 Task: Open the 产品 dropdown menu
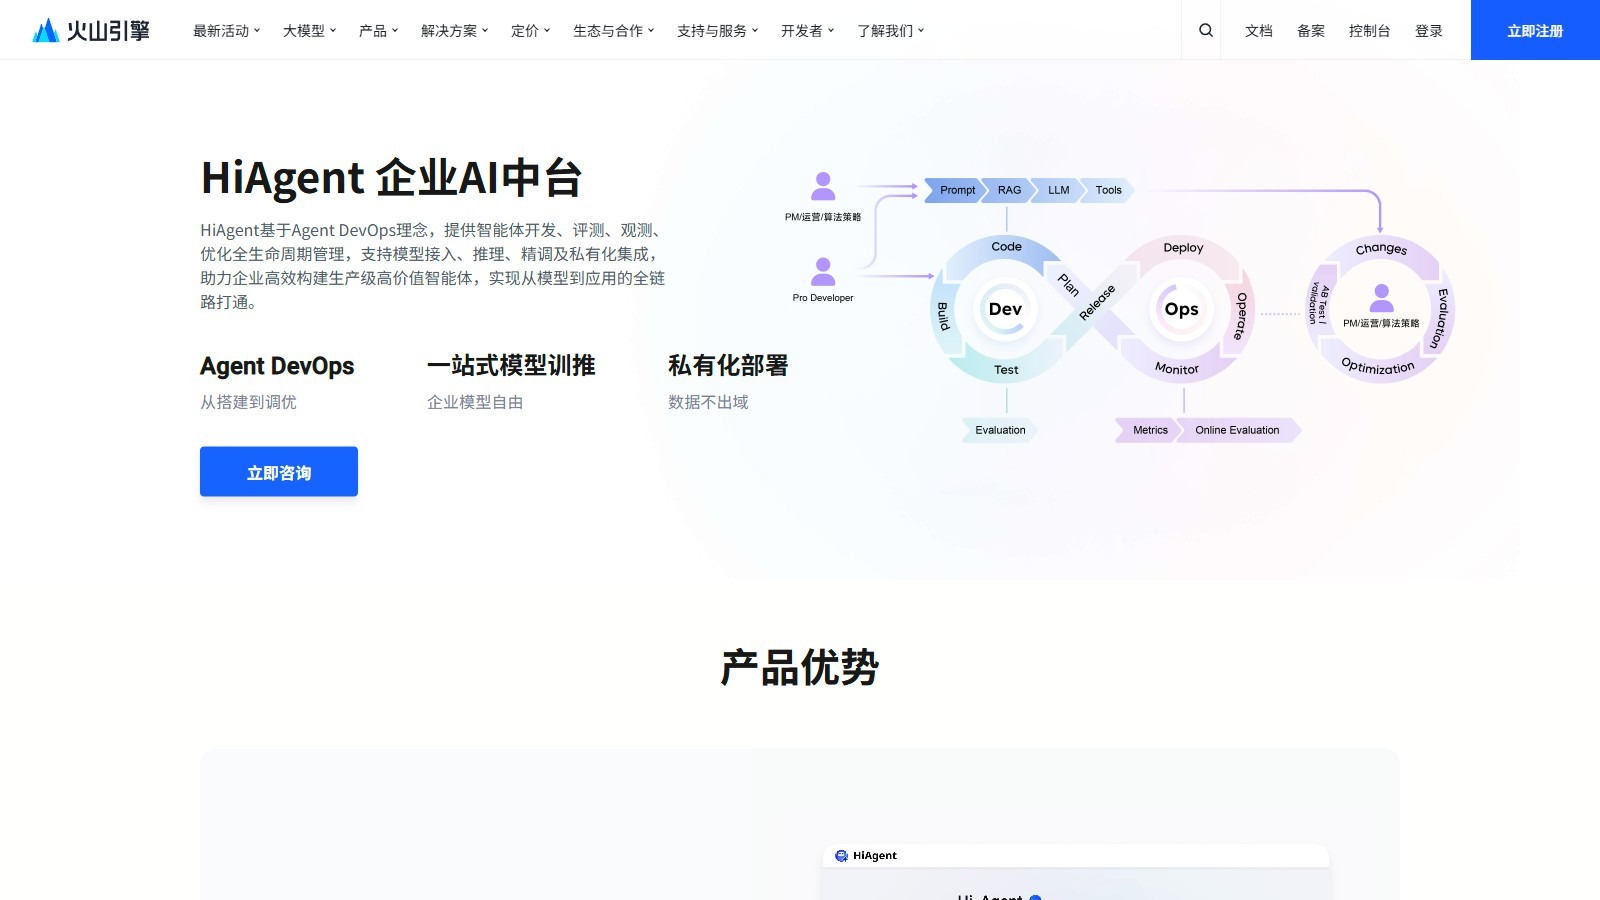point(378,31)
